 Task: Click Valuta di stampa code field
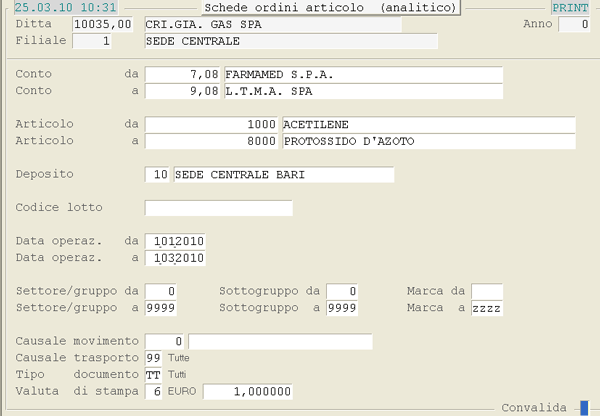click(153, 391)
